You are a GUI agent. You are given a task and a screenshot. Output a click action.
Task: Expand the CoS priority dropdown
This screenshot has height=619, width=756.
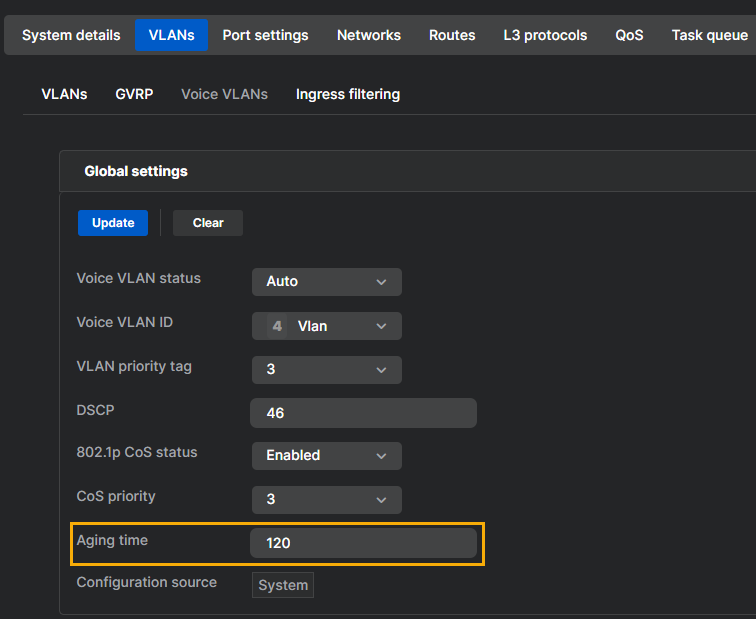(x=326, y=500)
